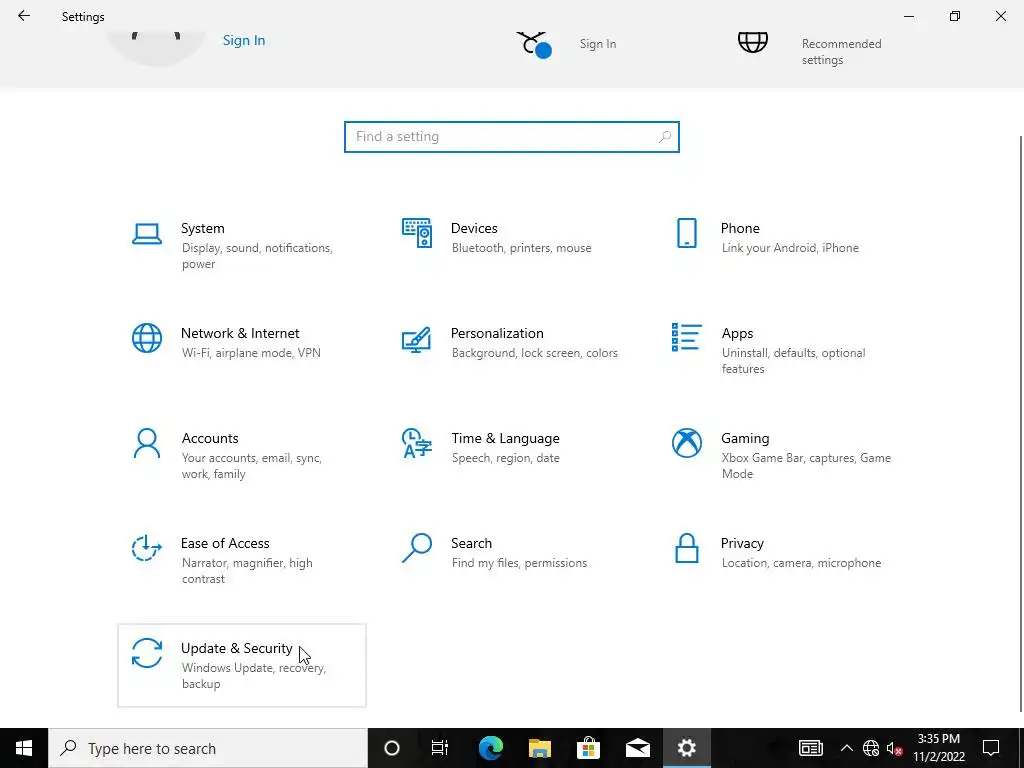Click taskbar Type here to search box
This screenshot has width=1024, height=768.
pyautogui.click(x=208, y=748)
